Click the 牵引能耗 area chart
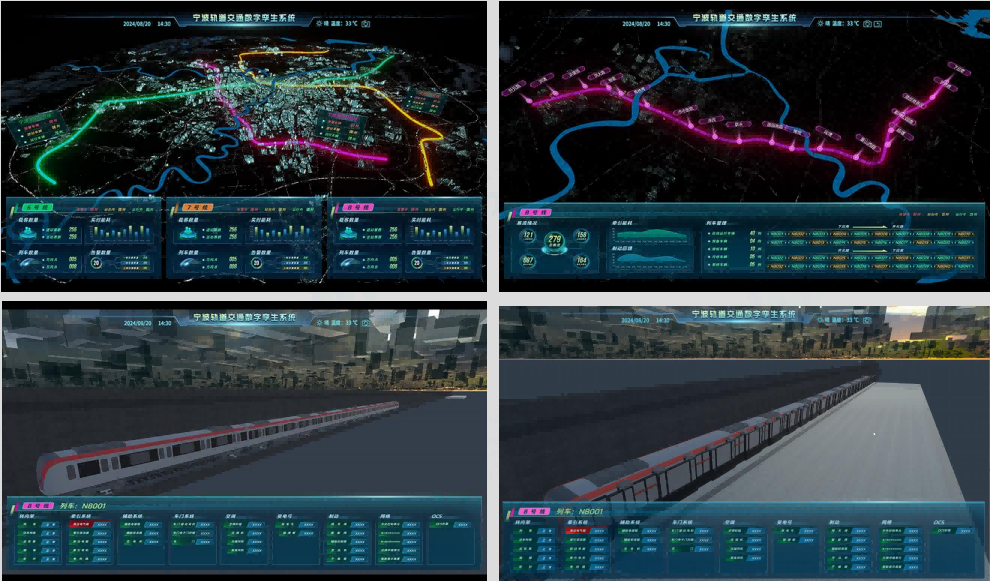Screen dimensions: 990x581 (650, 236)
